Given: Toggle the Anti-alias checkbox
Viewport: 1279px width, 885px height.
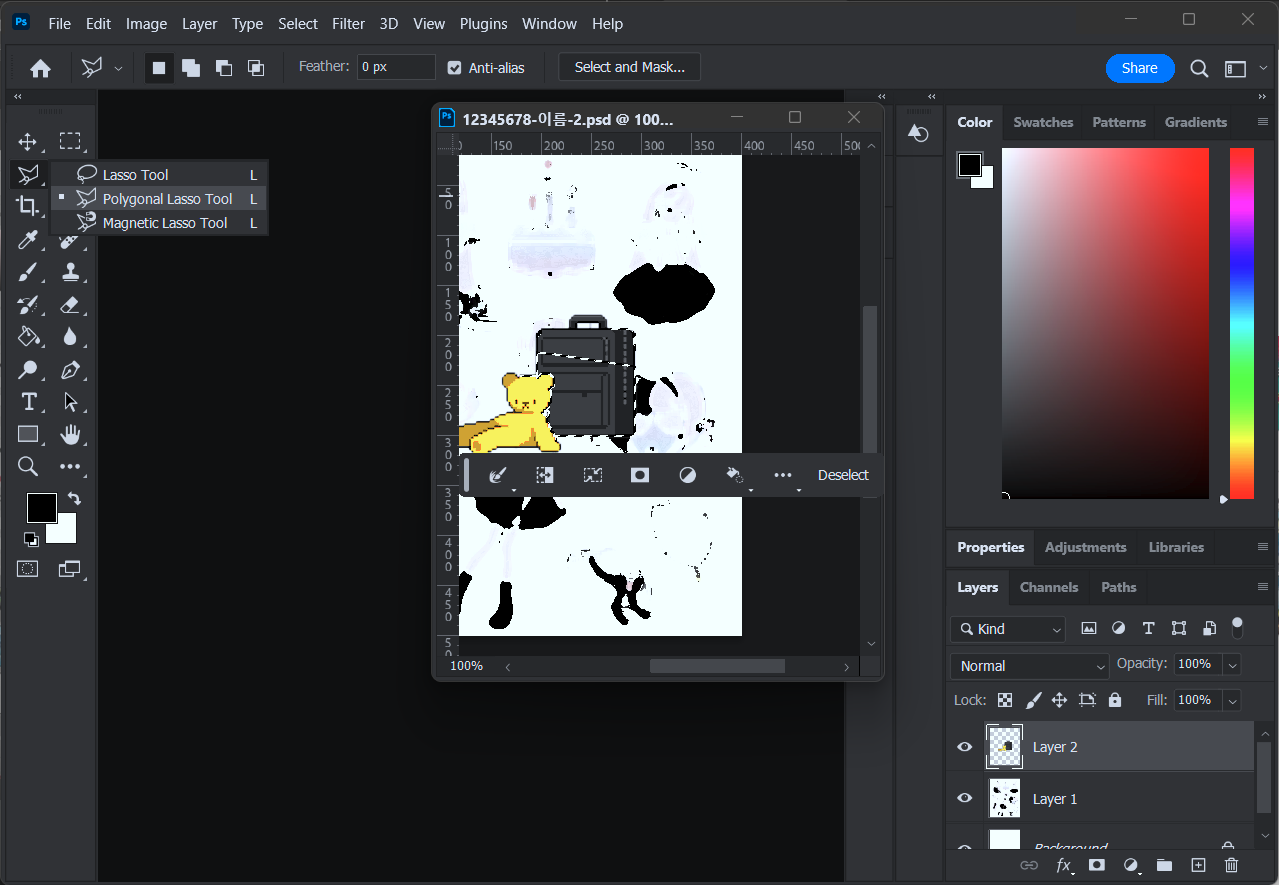Looking at the screenshot, I should point(455,68).
